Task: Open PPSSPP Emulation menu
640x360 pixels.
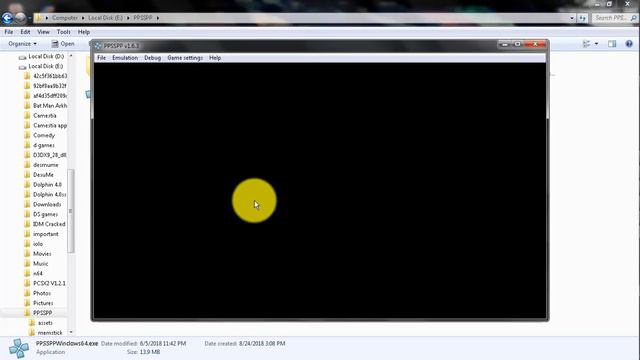Action: (x=125, y=58)
